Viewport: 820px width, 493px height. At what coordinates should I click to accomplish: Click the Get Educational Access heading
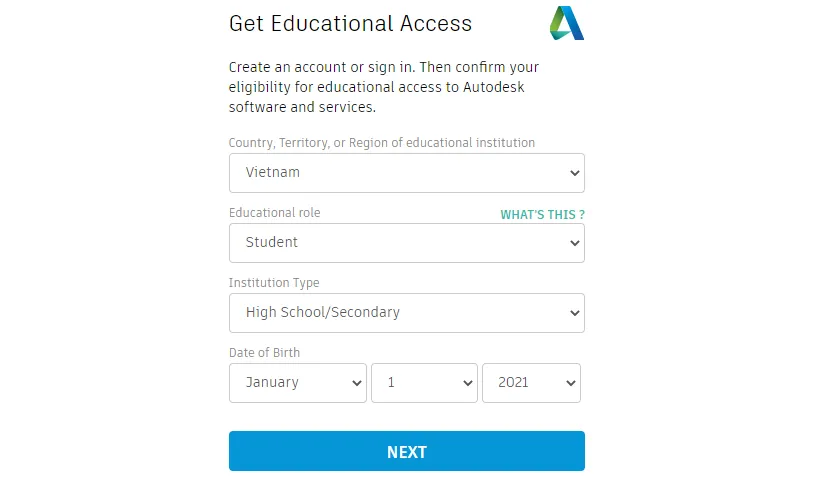pos(350,24)
